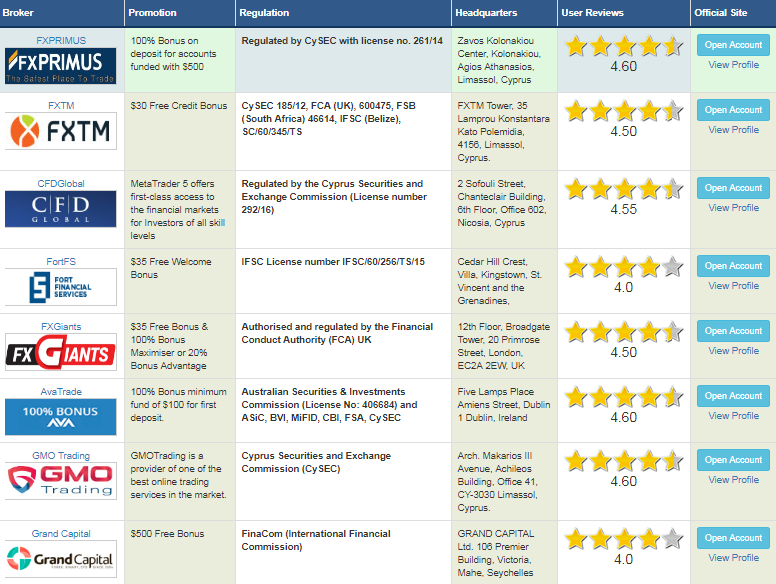
Task: Open the FXTM broker name link
Action: (61, 105)
